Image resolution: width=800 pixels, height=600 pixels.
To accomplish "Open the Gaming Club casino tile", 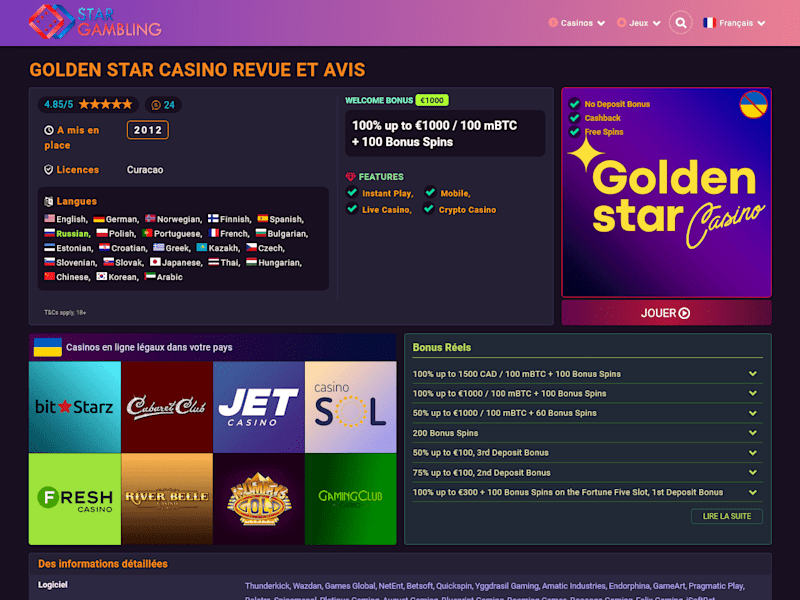I will coord(351,499).
